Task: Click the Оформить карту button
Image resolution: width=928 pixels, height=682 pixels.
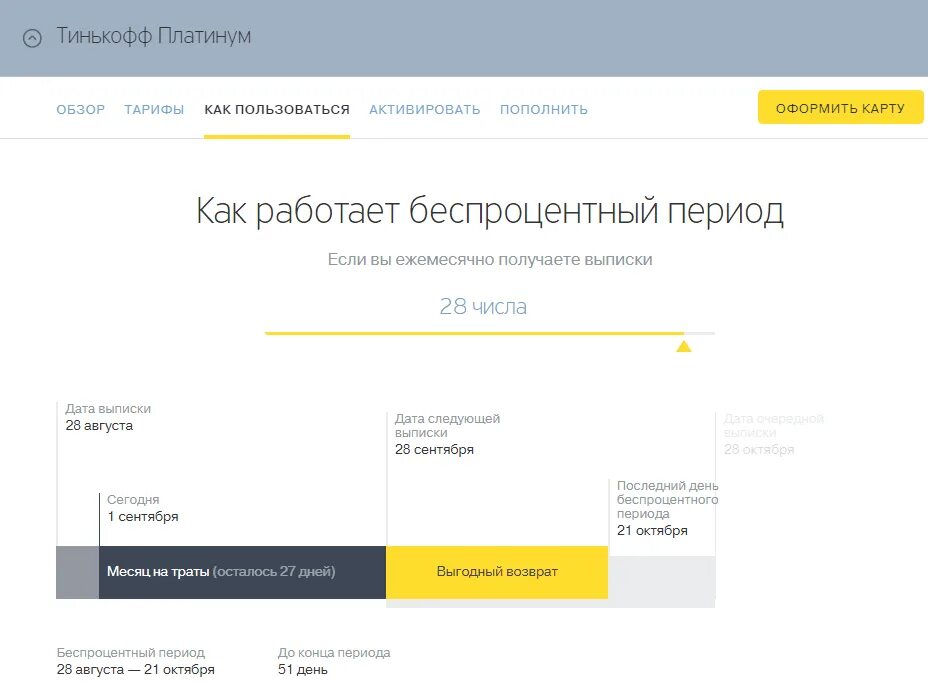Action: [840, 107]
